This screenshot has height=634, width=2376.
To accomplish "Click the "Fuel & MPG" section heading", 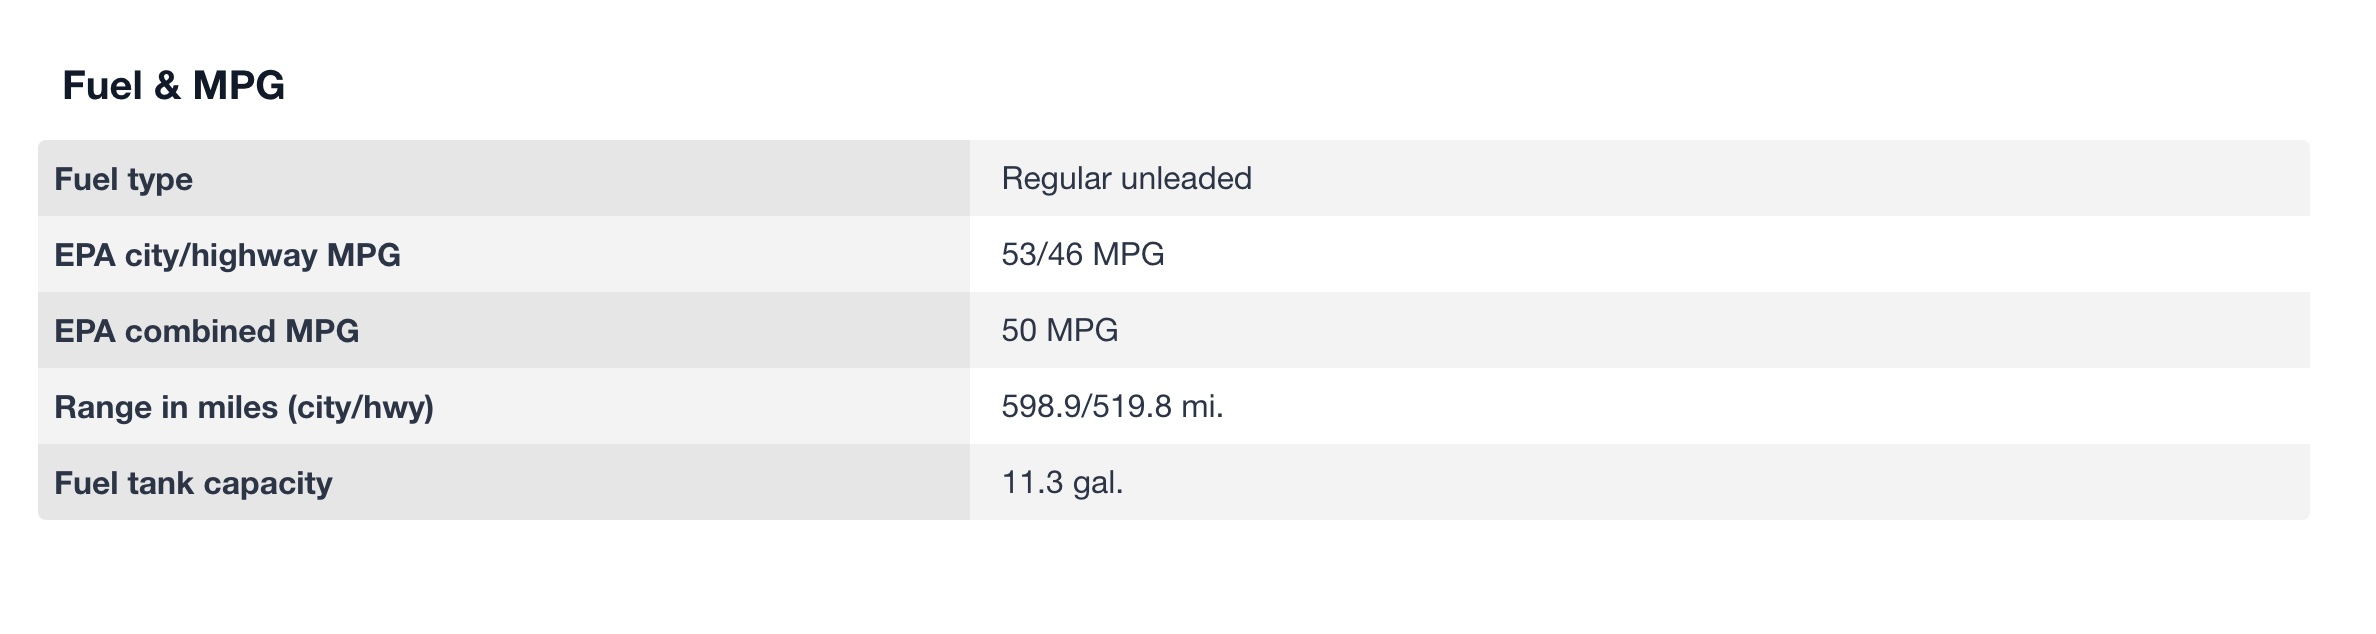I will tap(173, 86).
